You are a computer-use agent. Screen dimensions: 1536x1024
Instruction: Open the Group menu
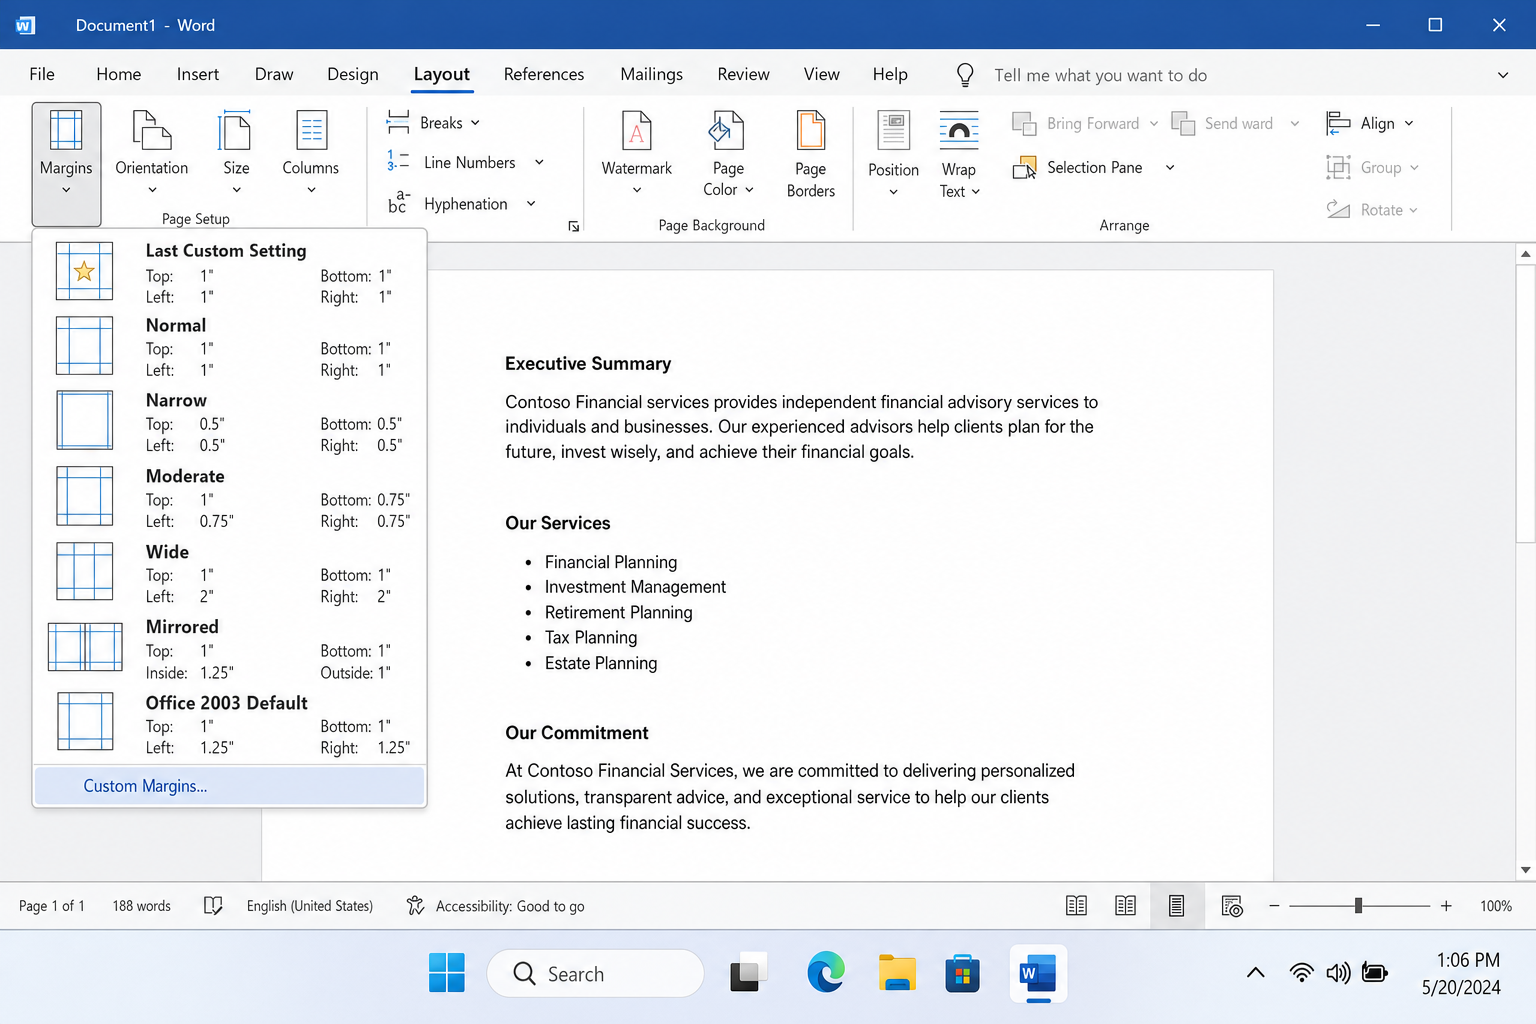[1373, 167]
